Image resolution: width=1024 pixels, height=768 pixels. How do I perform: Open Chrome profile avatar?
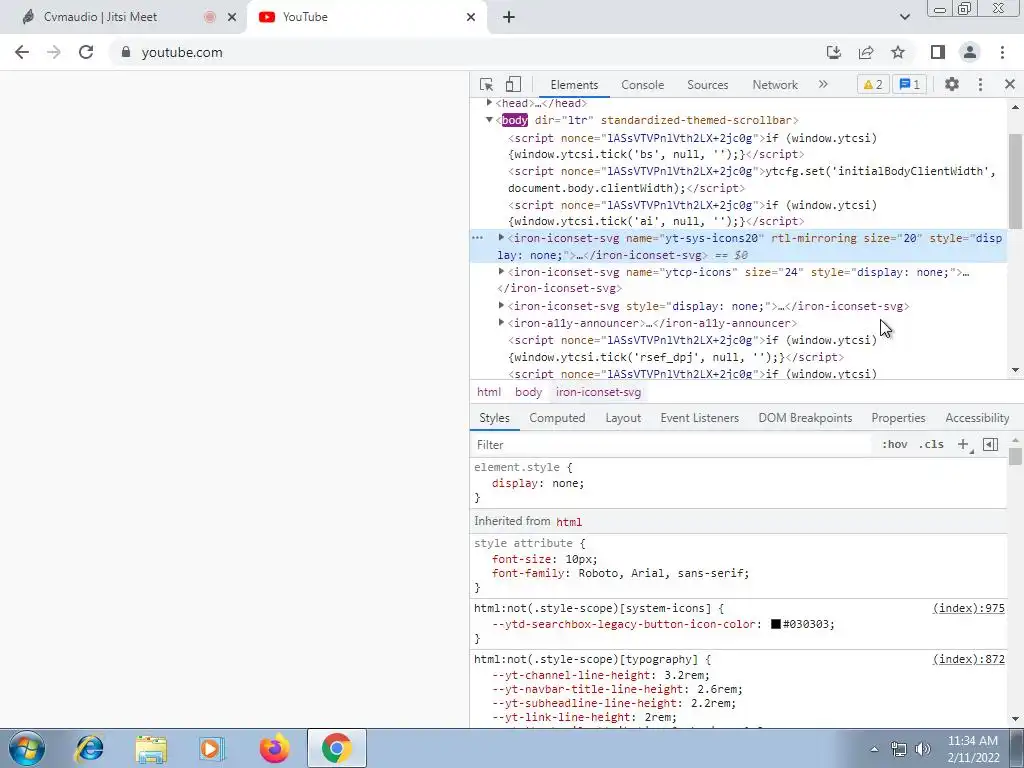(x=970, y=52)
